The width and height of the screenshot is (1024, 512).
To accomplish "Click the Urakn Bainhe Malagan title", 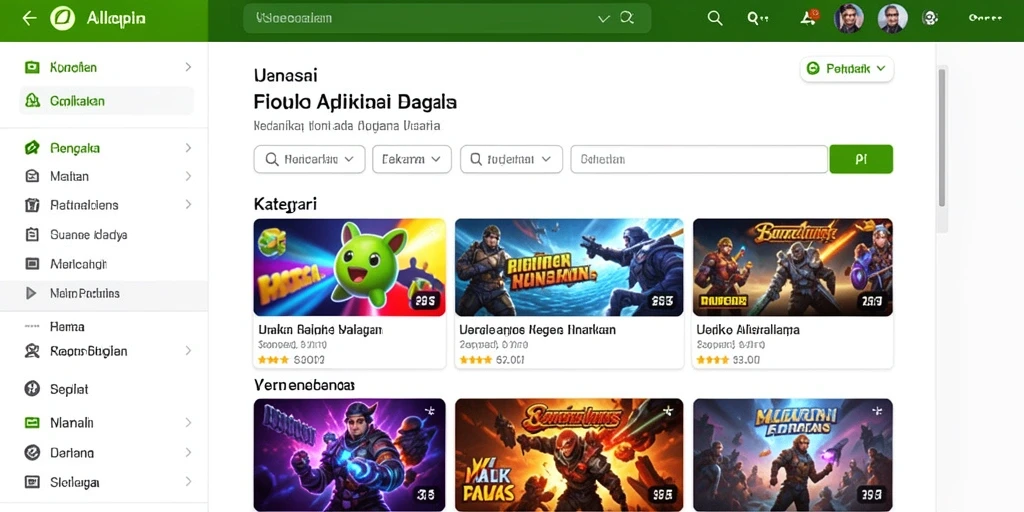I will click(x=320, y=330).
